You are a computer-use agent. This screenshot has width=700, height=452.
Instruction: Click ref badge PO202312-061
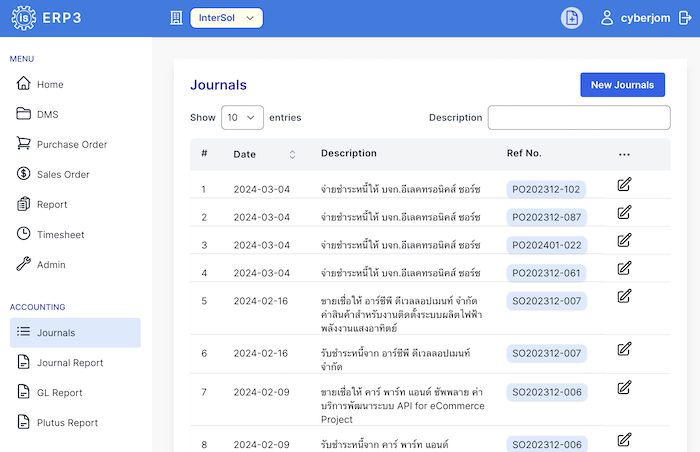(x=546, y=273)
